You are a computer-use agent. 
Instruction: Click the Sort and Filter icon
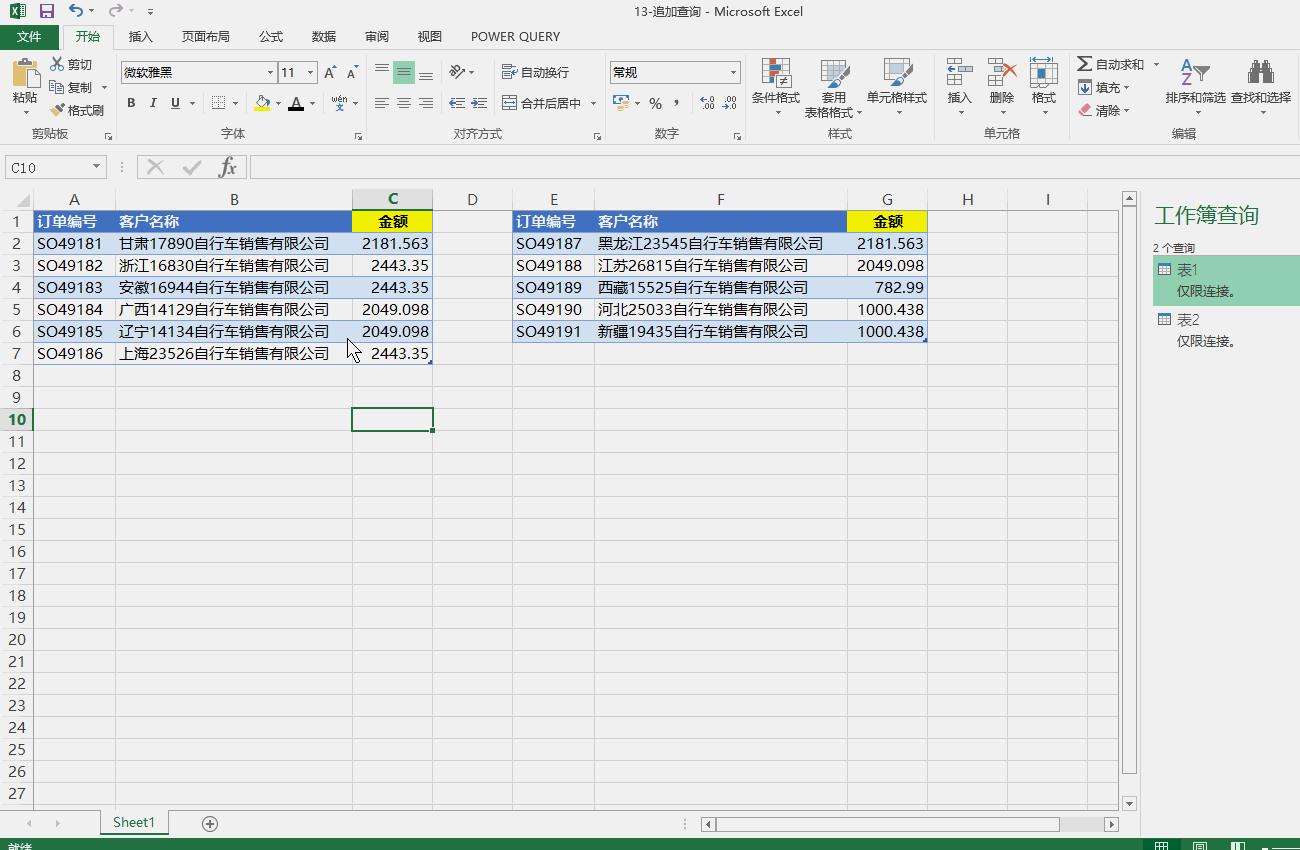(1194, 73)
